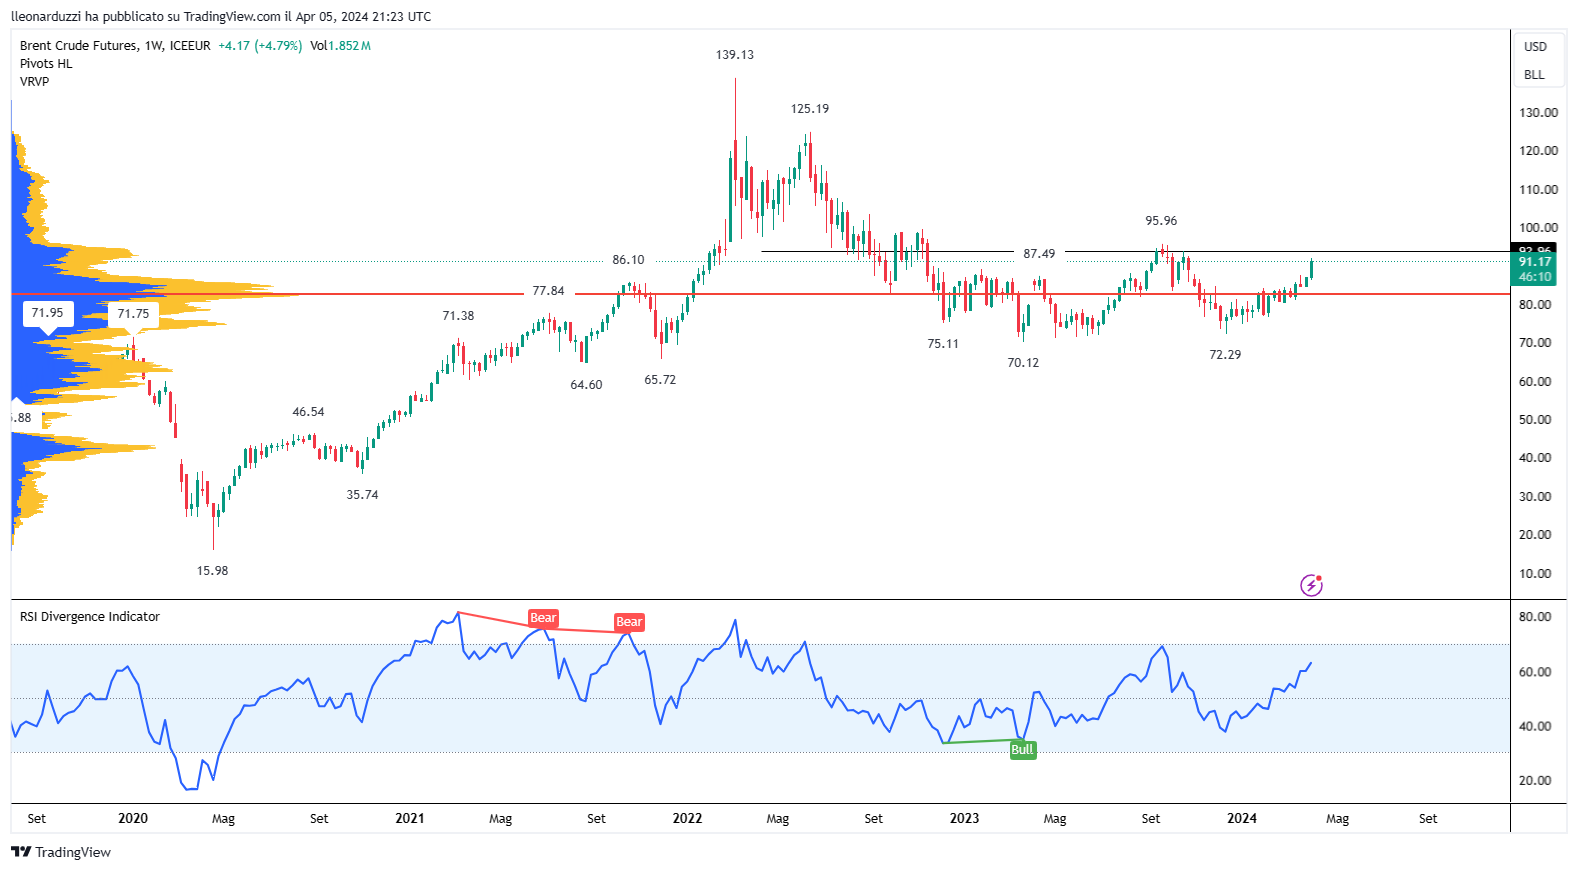Click the second red Bear divergence tag
Image resolution: width=1578 pixels, height=870 pixels.
point(629,622)
